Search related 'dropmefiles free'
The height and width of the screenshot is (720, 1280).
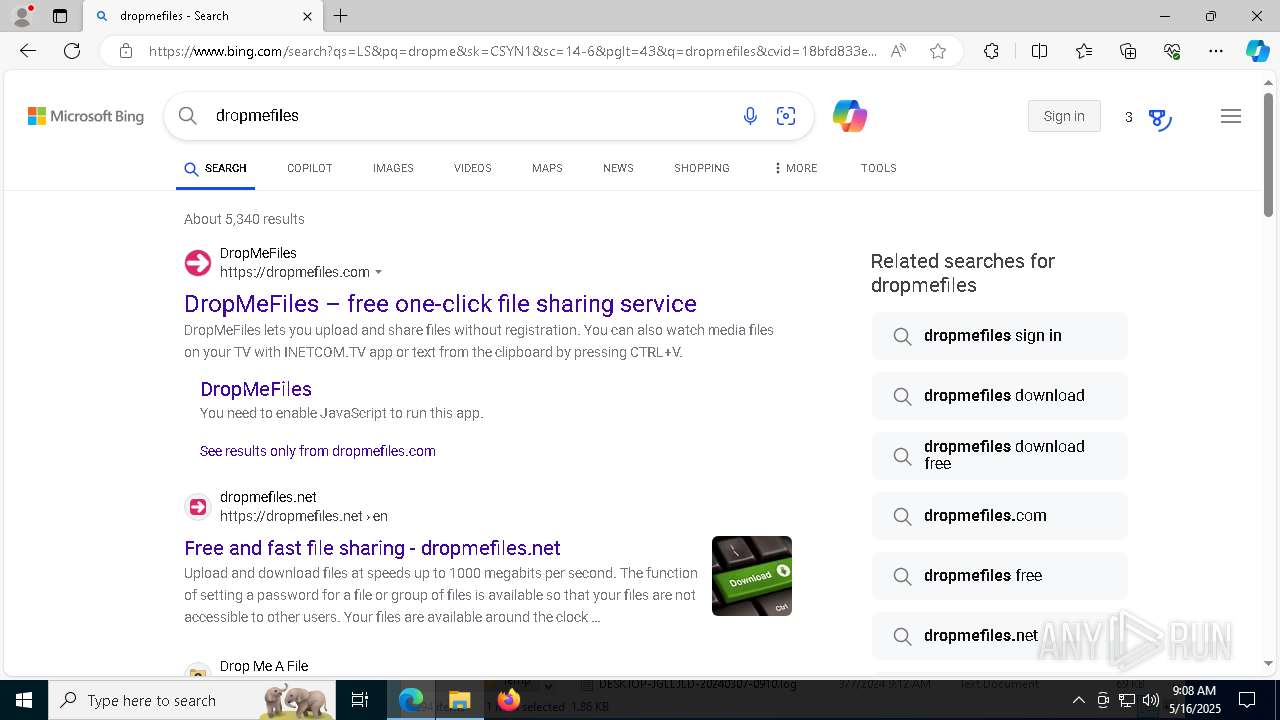(x=999, y=576)
